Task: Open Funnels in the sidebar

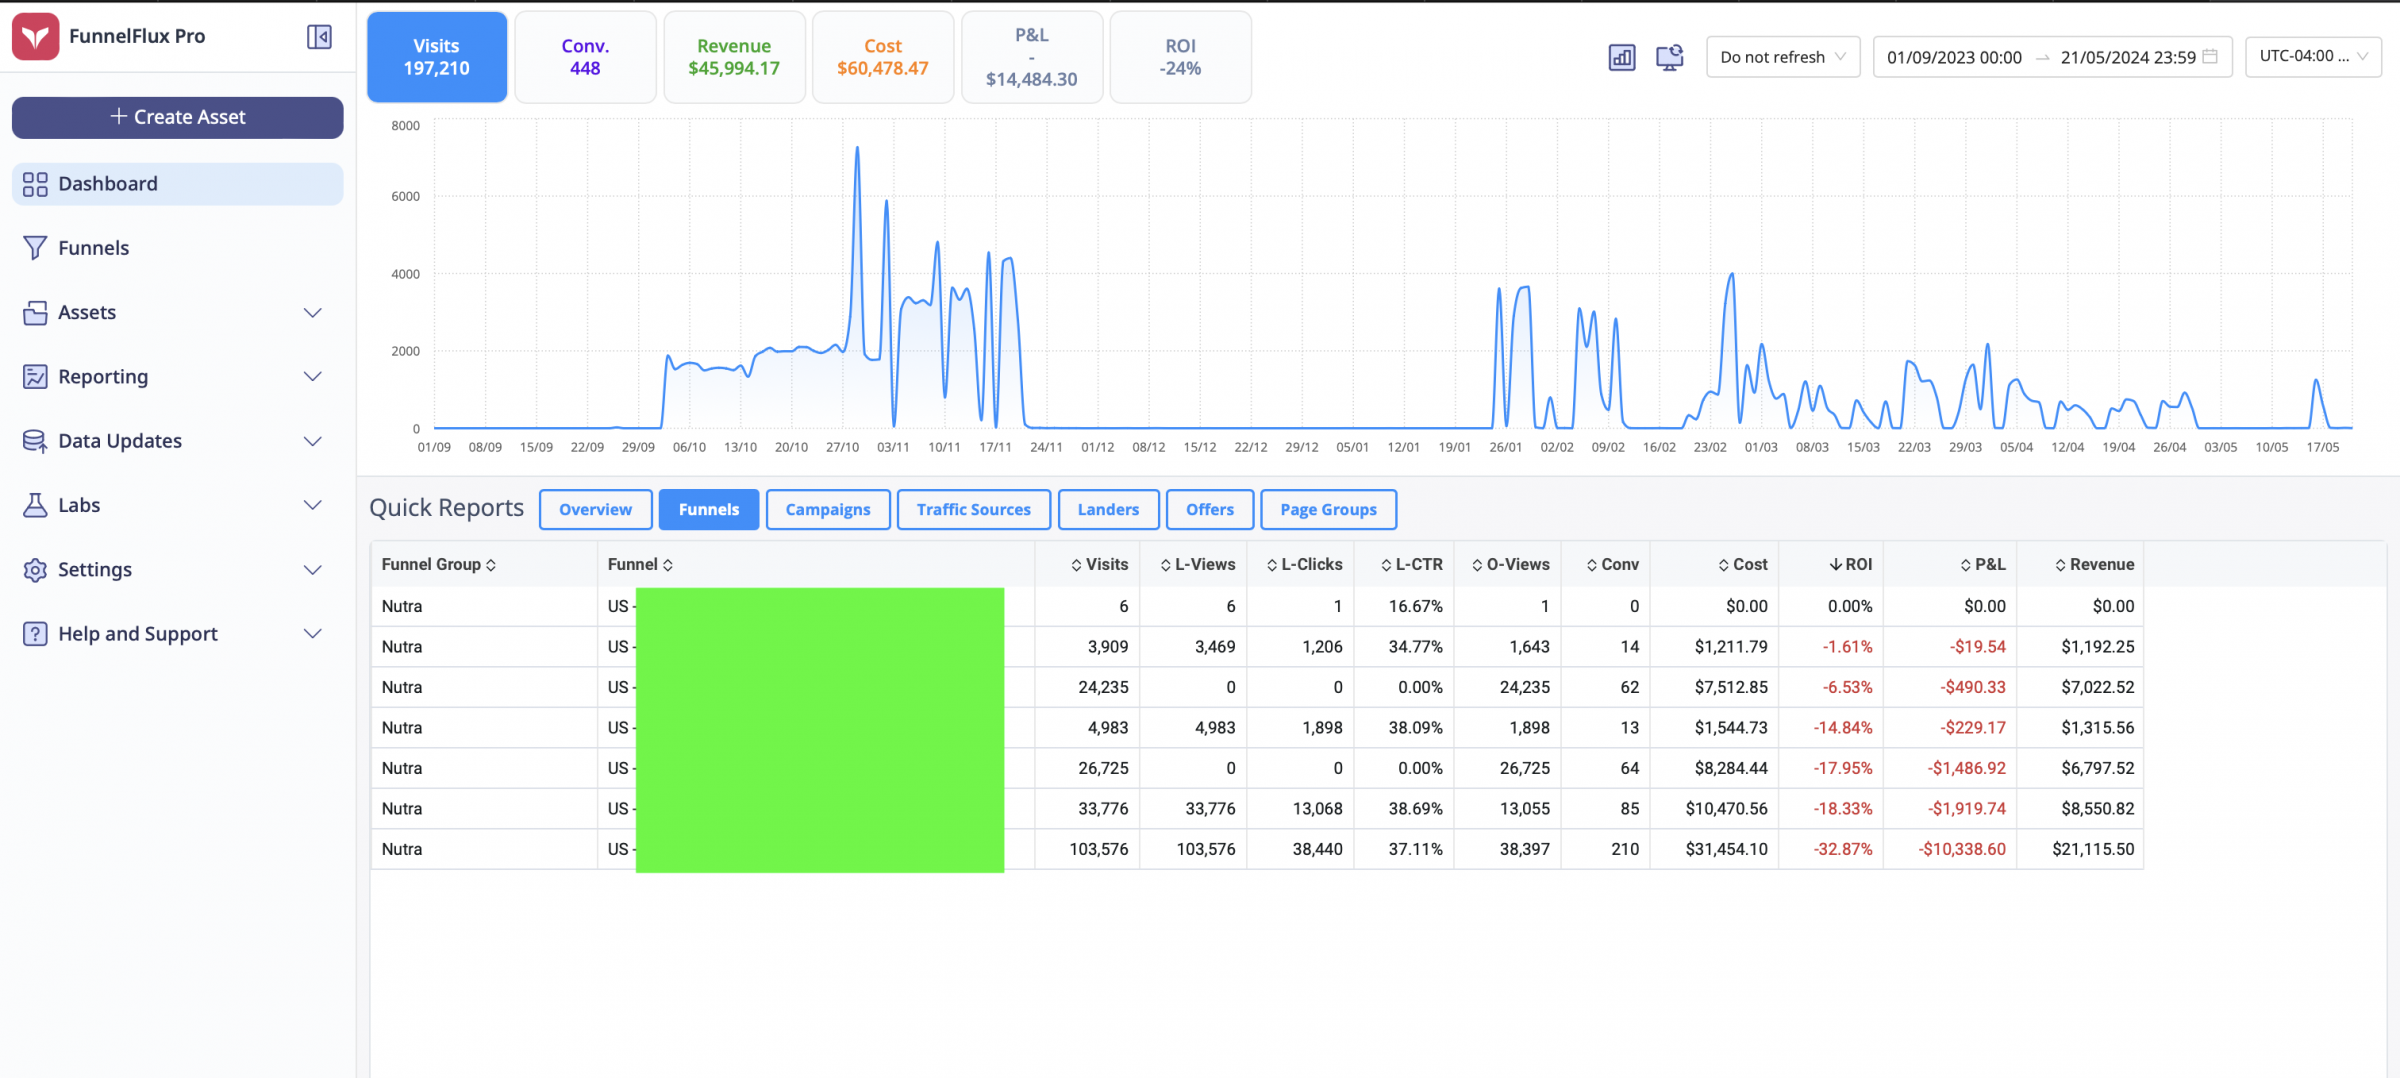Action: pos(178,248)
